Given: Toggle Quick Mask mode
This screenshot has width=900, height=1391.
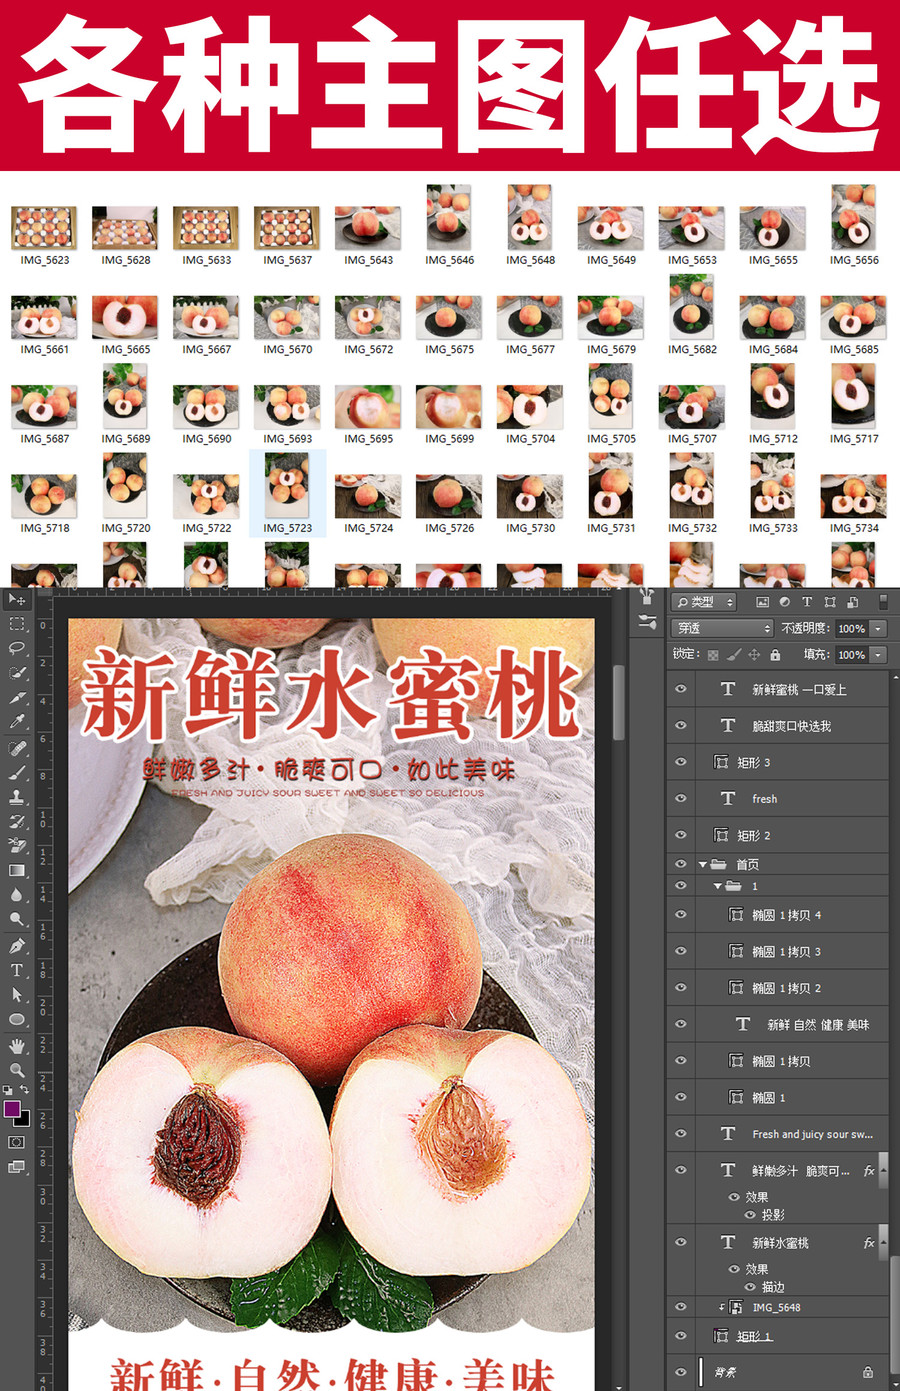Looking at the screenshot, I should coord(17,1142).
